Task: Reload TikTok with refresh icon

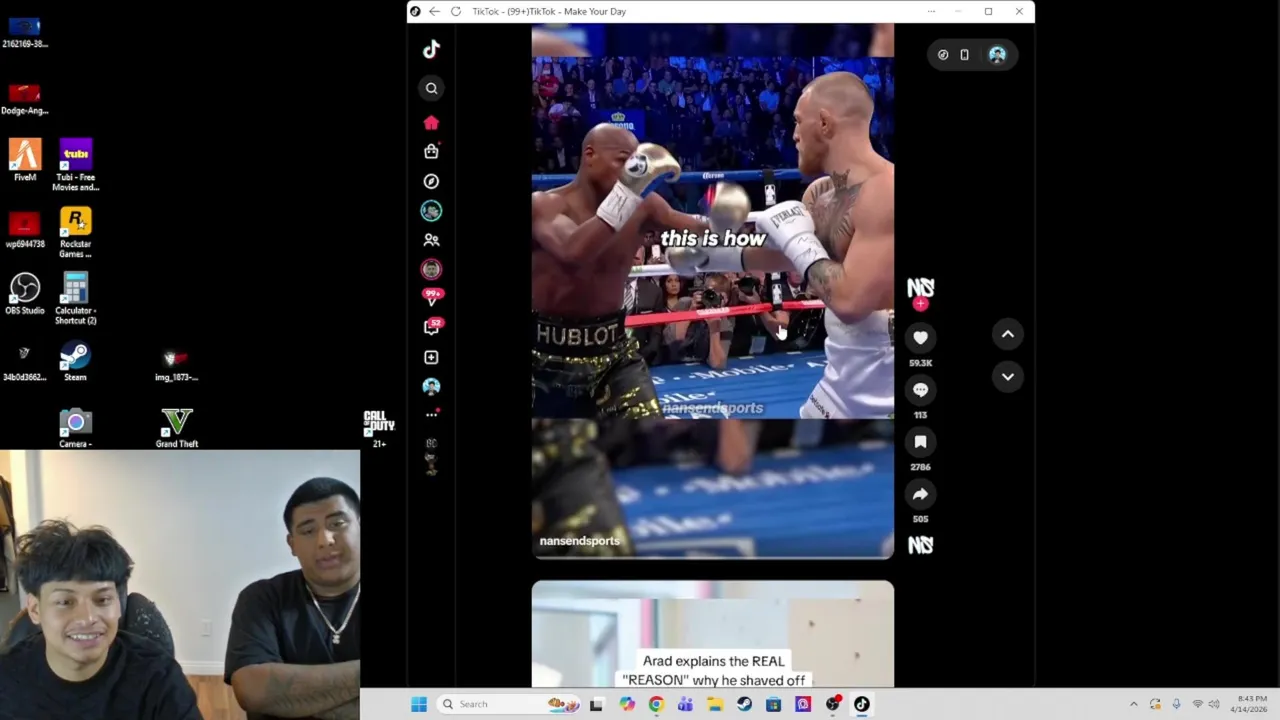Action: coord(456,11)
